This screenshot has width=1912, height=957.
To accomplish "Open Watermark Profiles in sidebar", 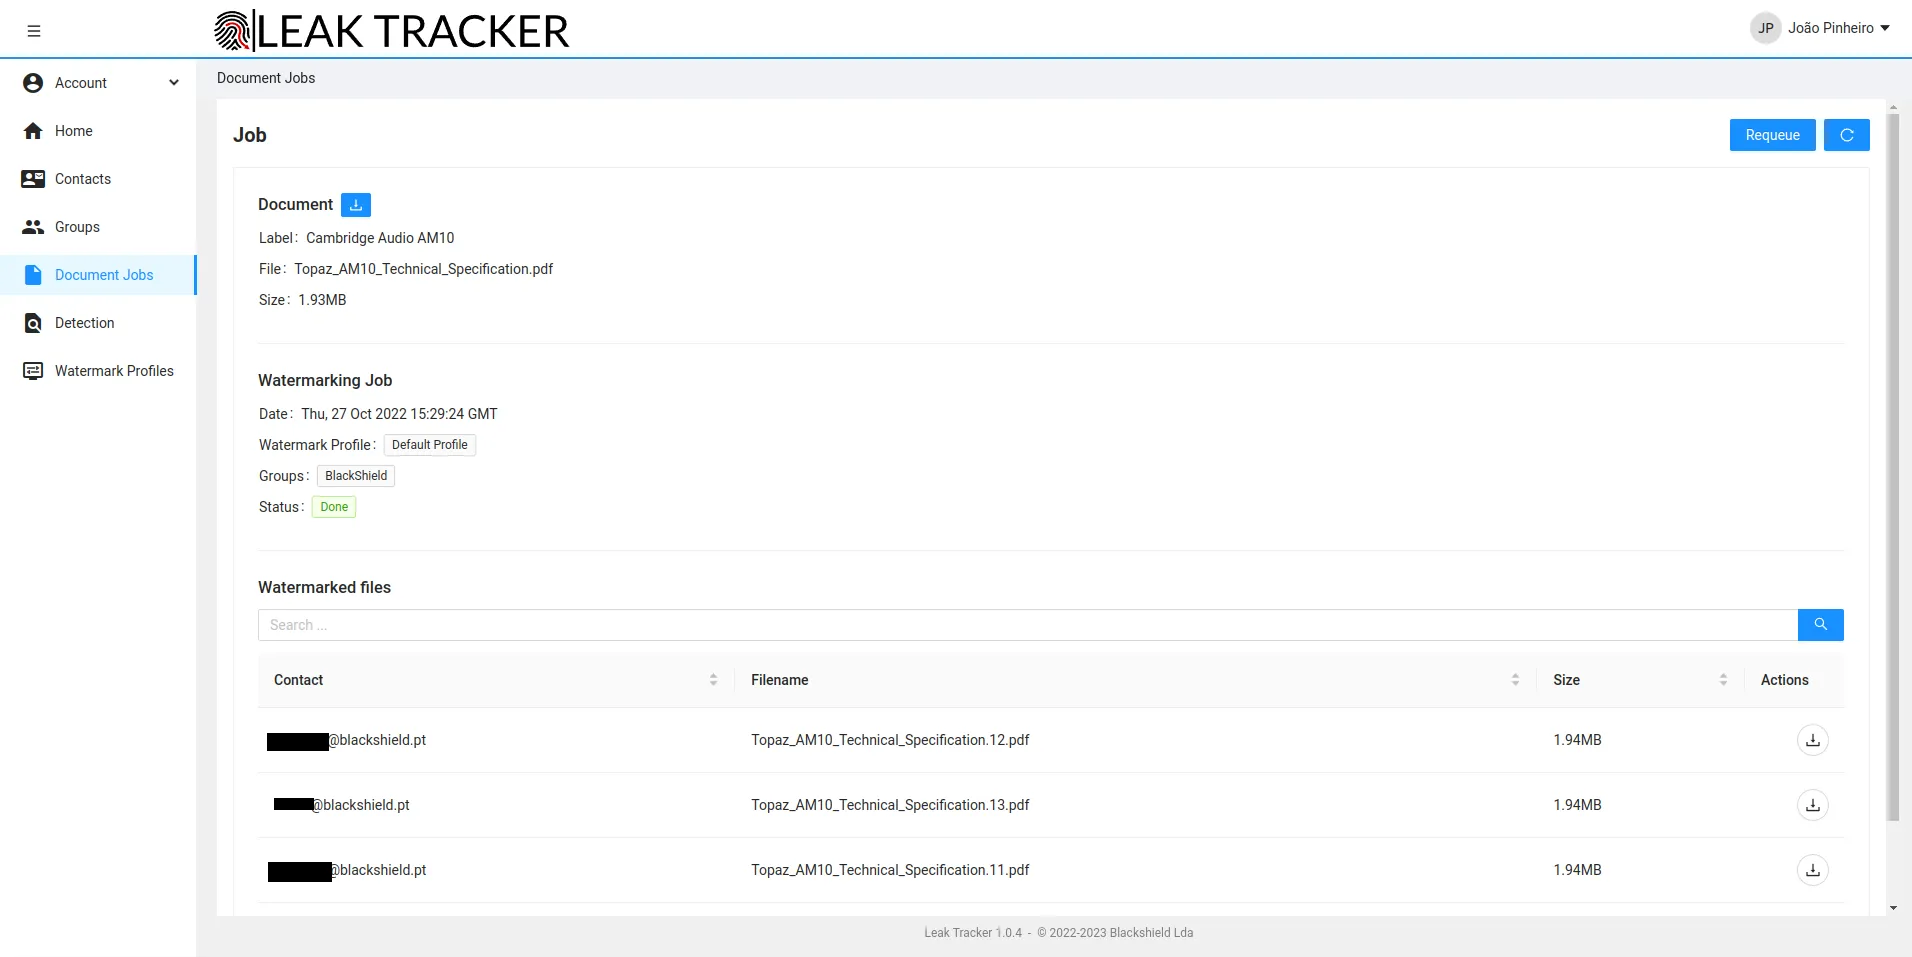I will (98, 371).
